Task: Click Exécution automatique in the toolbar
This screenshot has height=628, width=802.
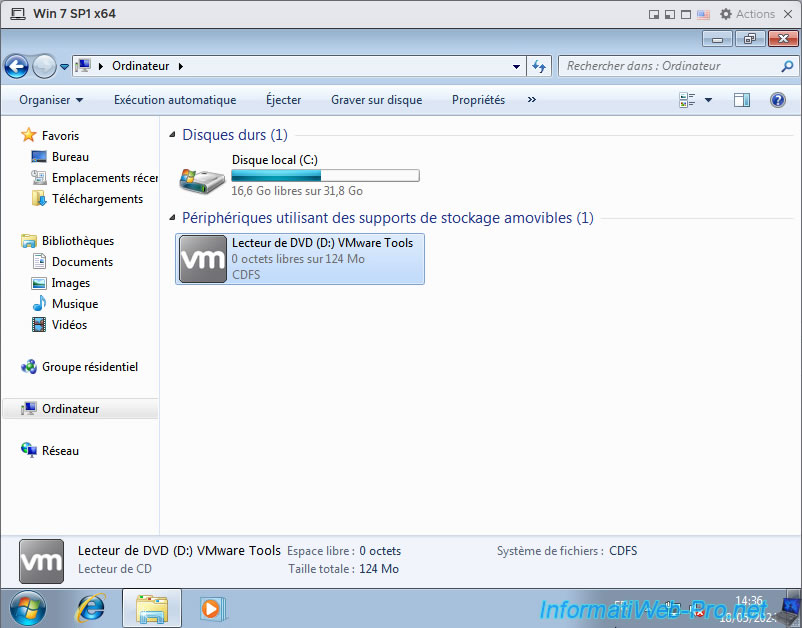Action: (175, 100)
